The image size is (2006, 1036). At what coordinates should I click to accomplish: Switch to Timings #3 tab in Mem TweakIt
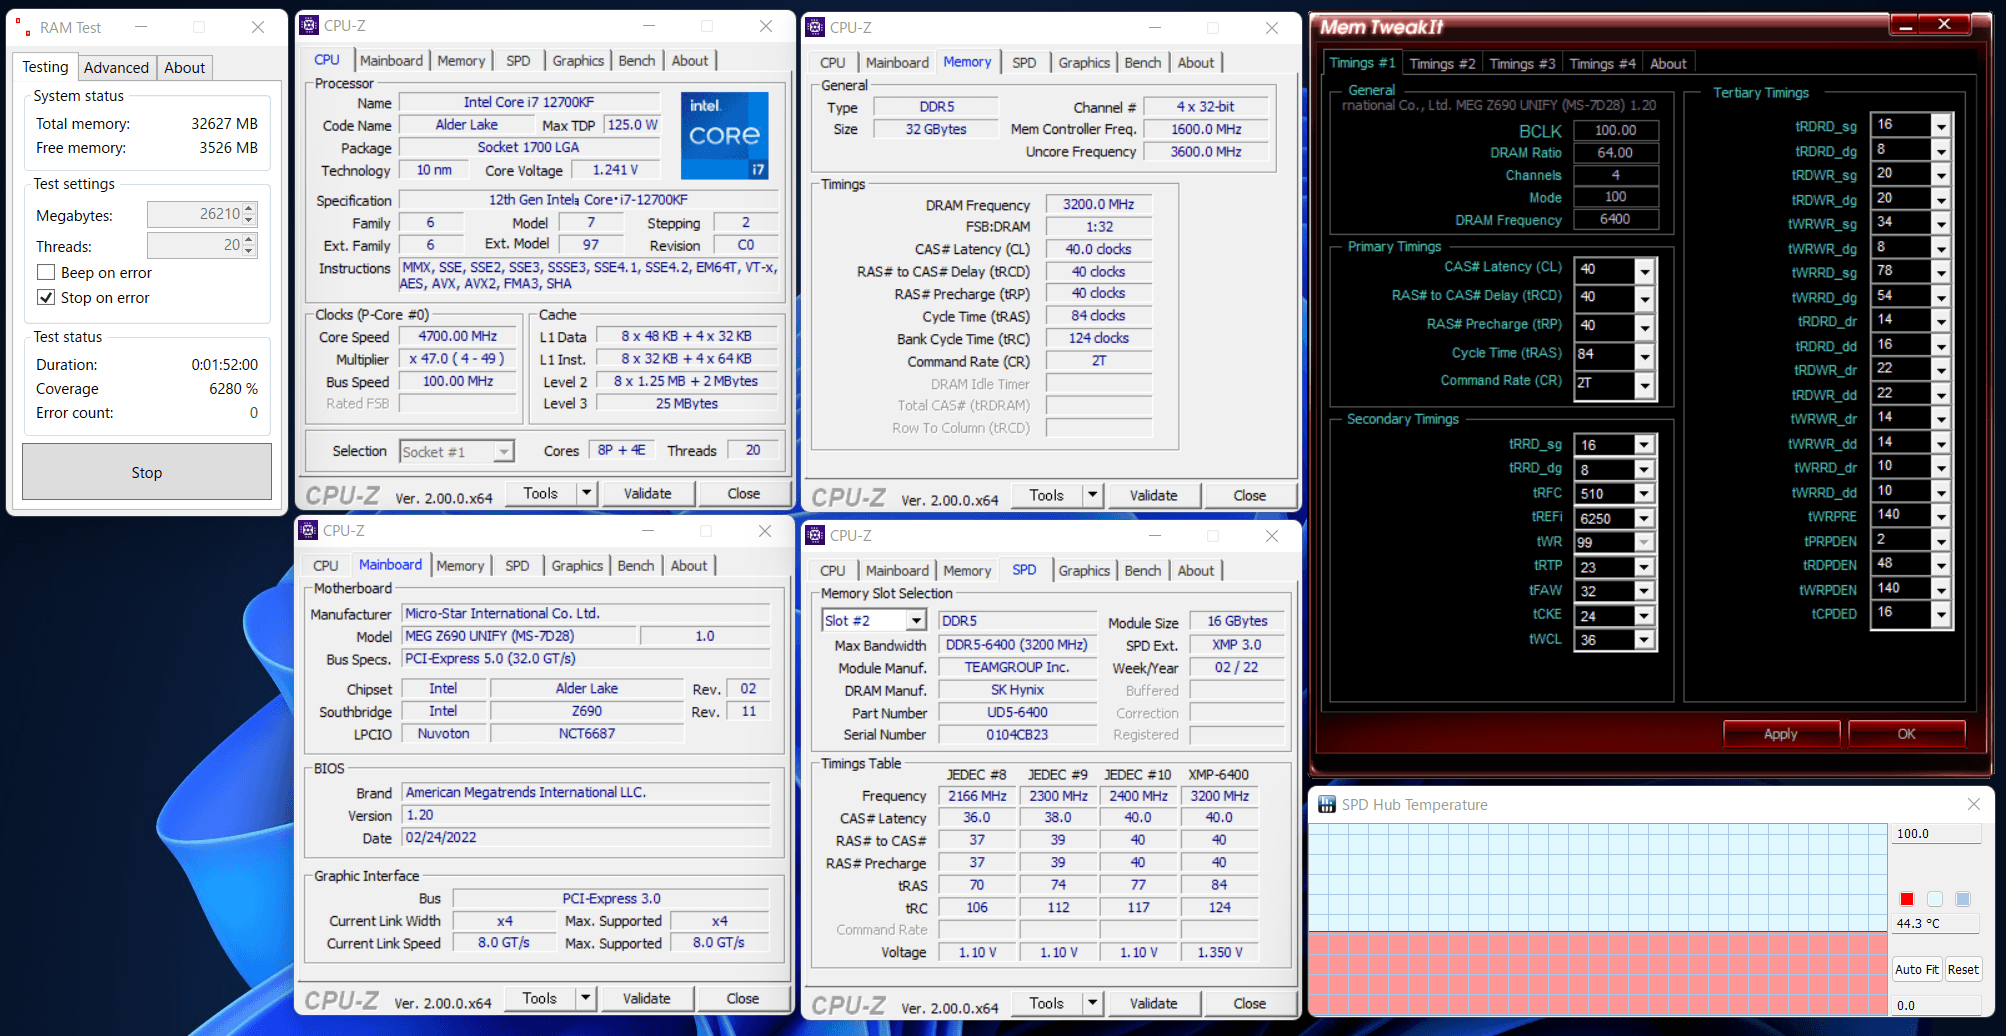1522,64
